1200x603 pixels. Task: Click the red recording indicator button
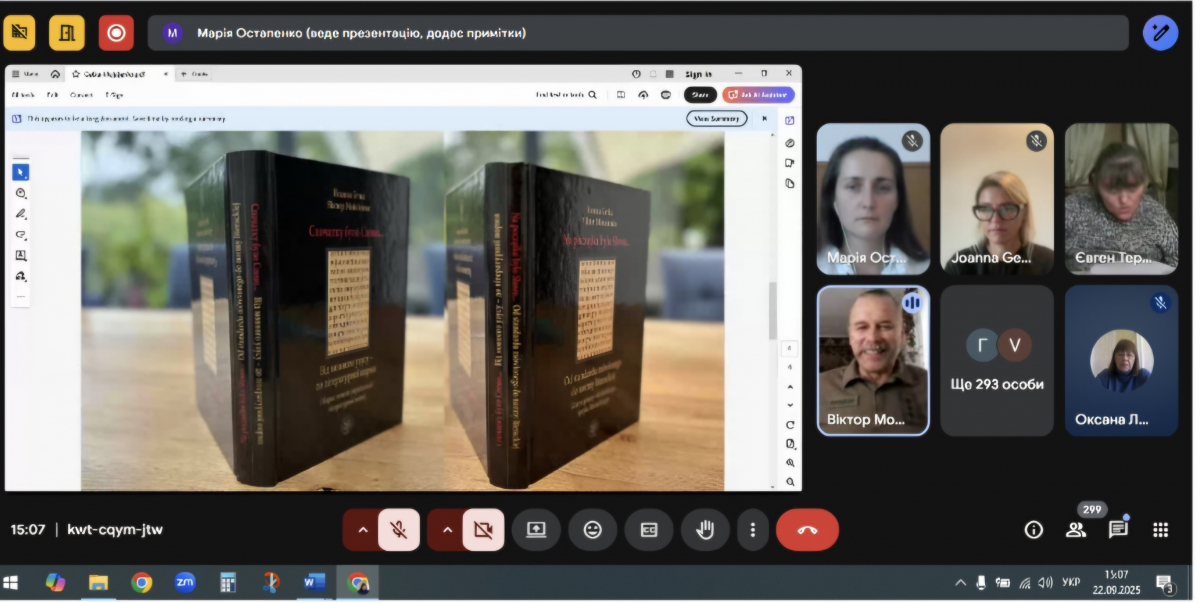(116, 33)
